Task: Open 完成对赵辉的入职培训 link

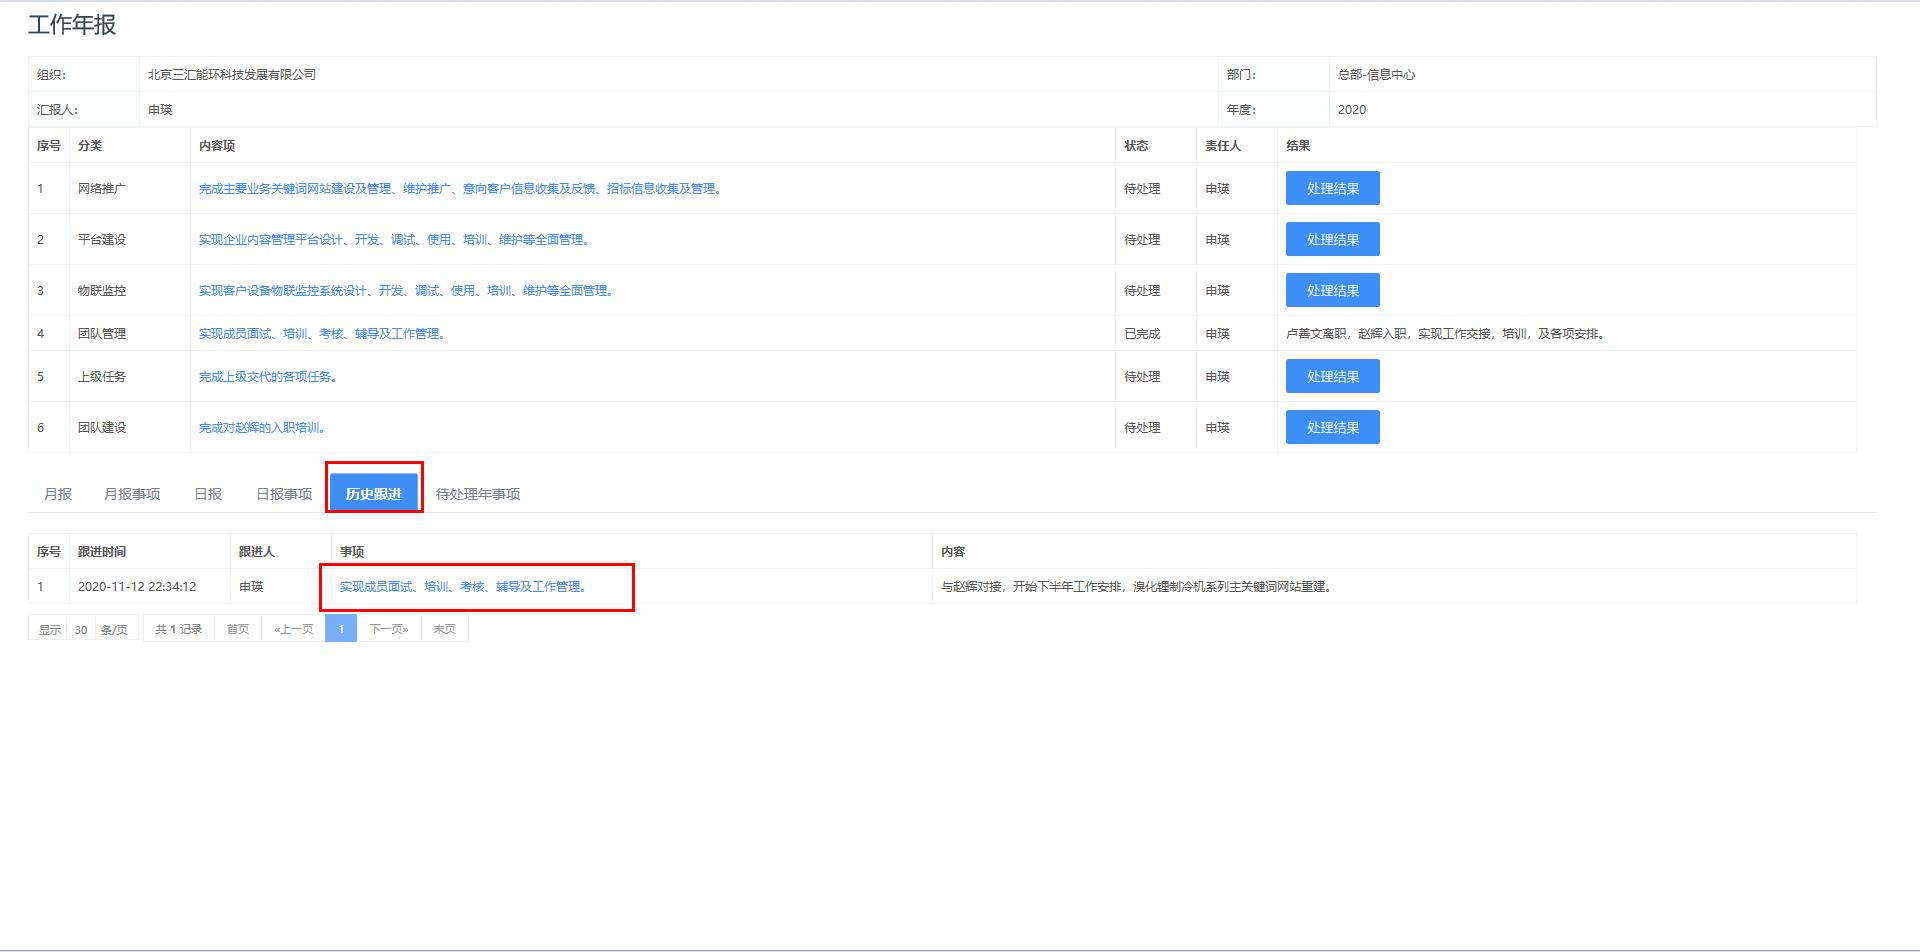Action: pos(262,428)
